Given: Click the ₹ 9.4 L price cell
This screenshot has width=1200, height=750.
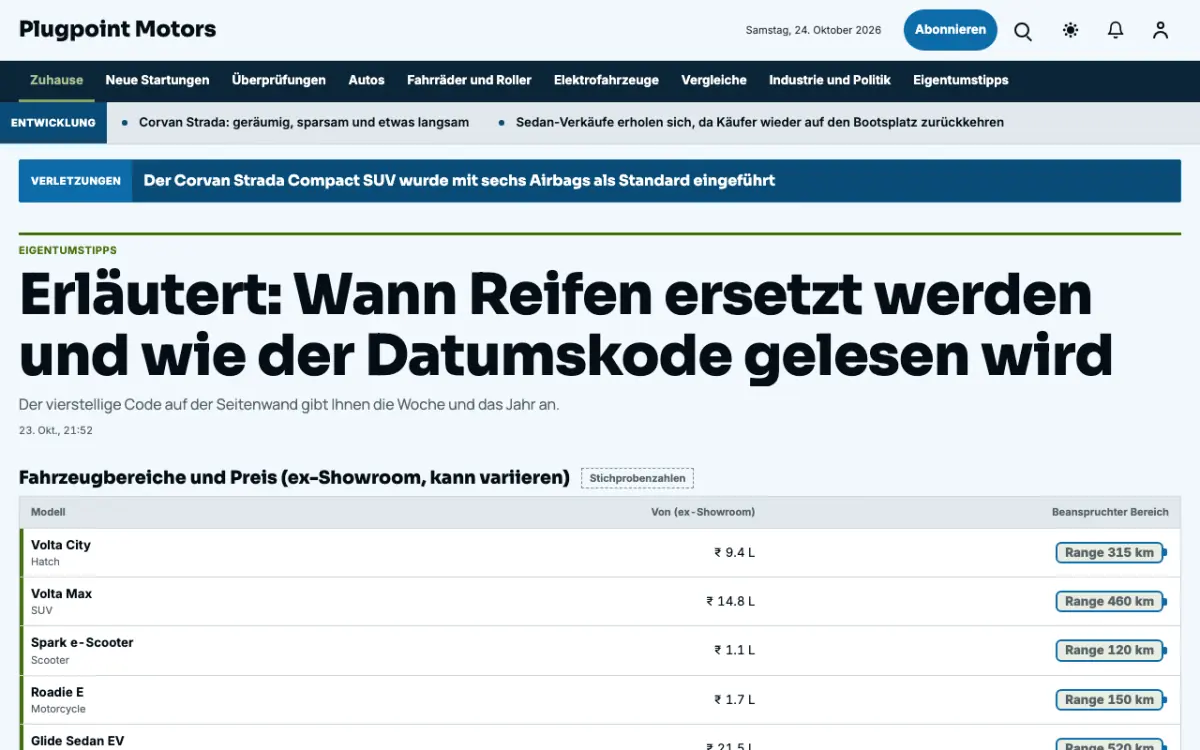Looking at the screenshot, I should point(734,553).
